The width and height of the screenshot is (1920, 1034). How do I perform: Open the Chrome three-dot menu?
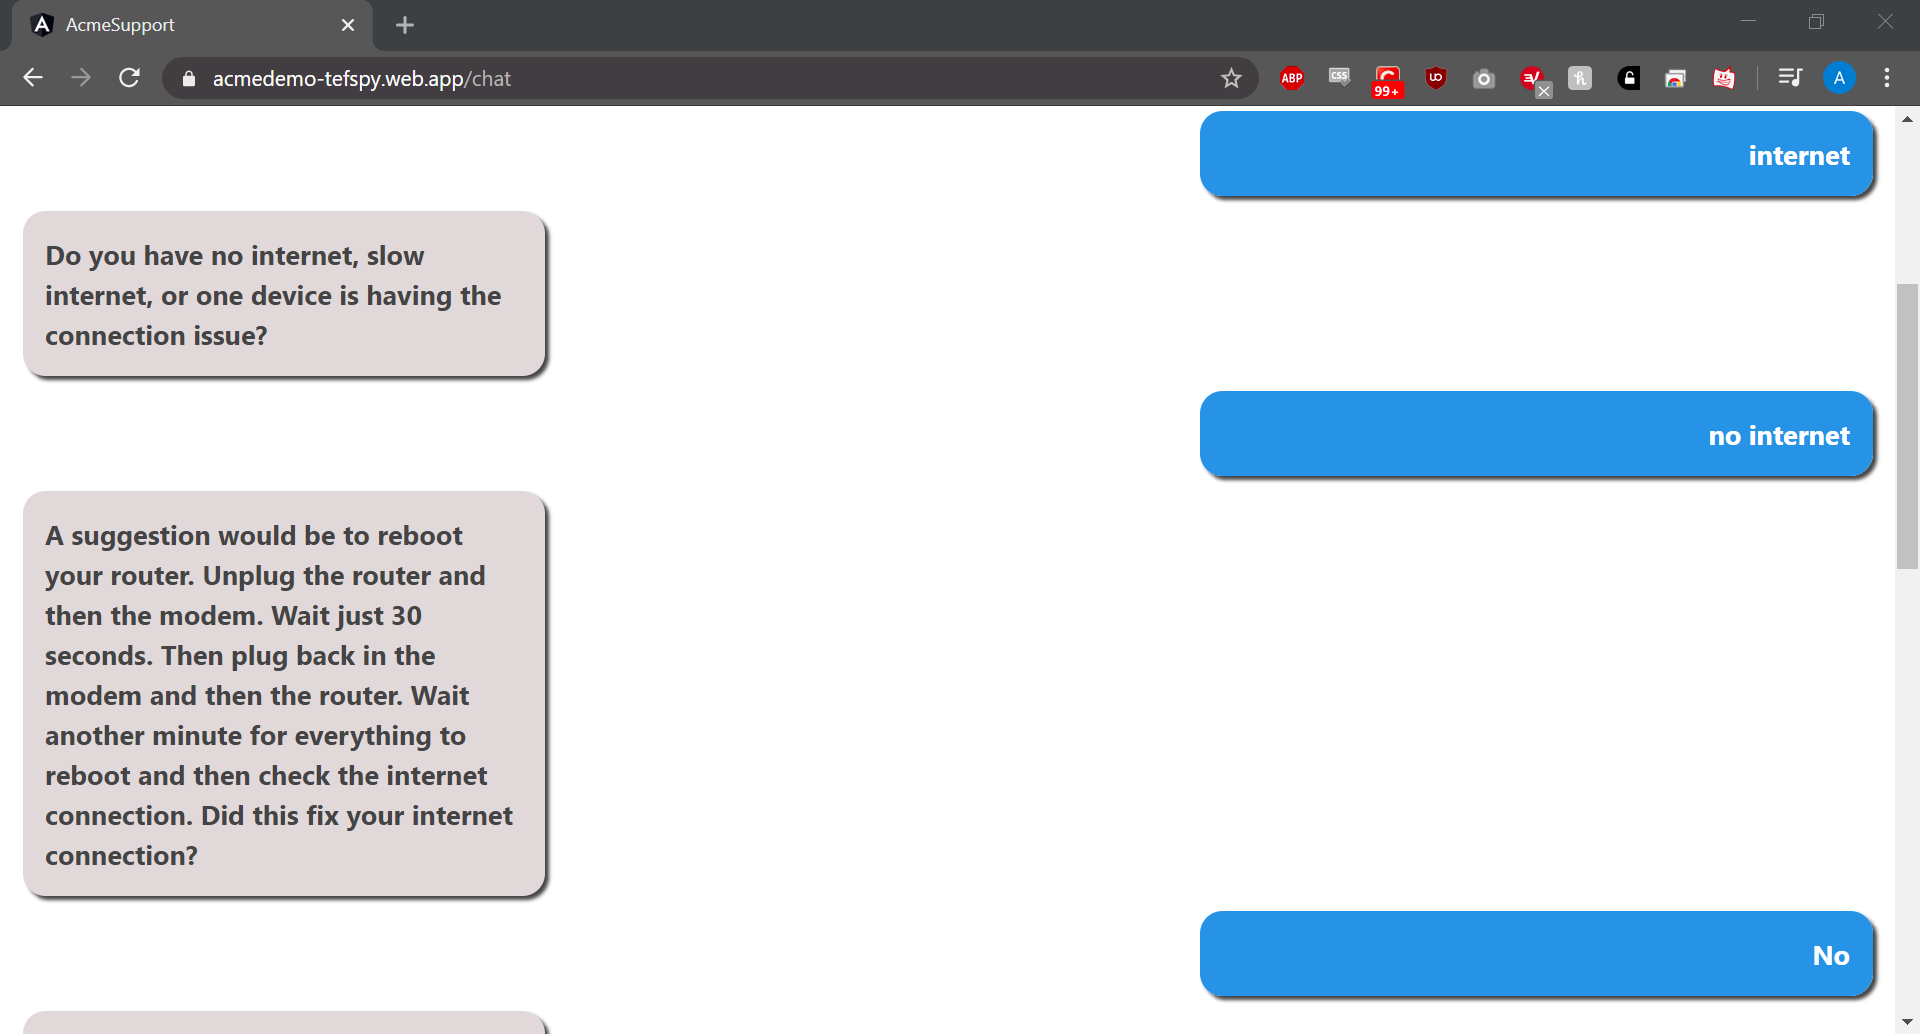1887,78
